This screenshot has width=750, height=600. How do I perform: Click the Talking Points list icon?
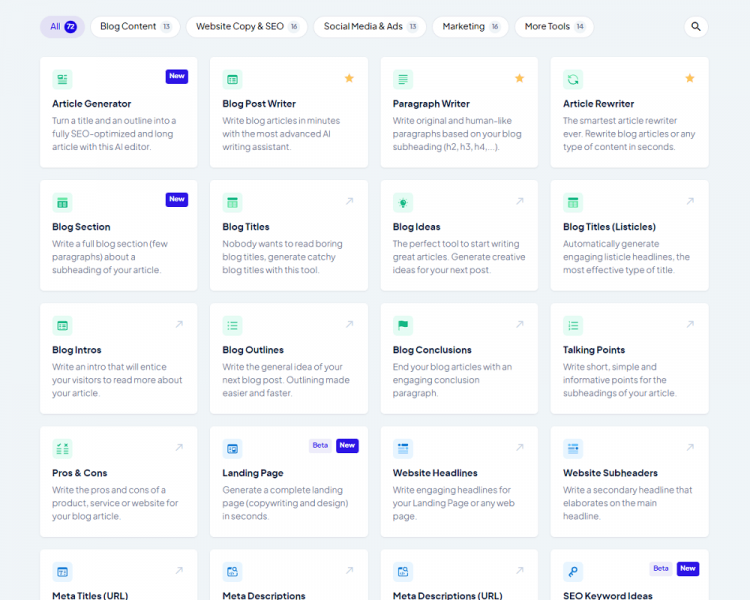[573, 326]
